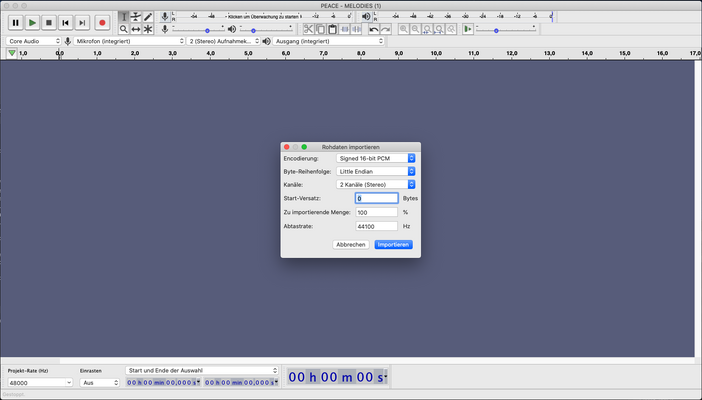
Task: Select the Multi-tool asterisk icon
Action: pyautogui.click(x=148, y=29)
